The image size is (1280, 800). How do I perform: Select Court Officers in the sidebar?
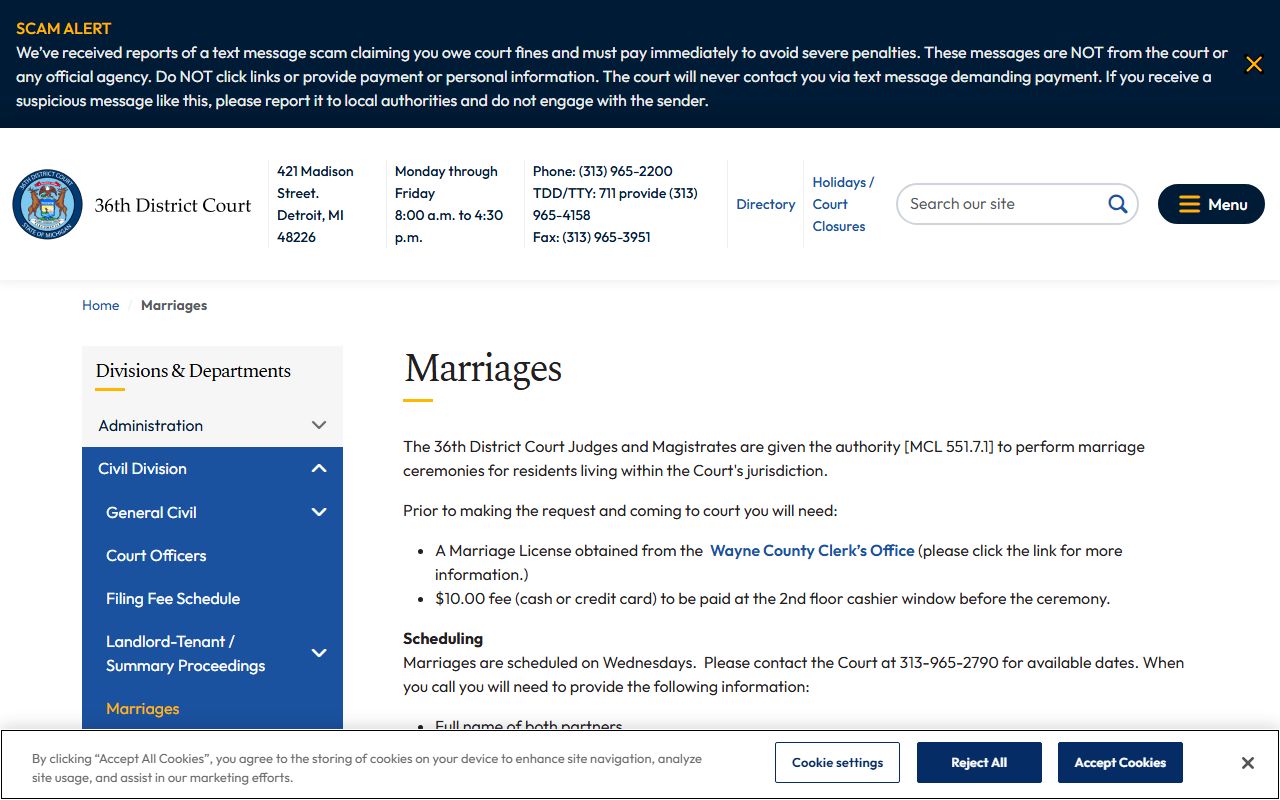pyautogui.click(x=156, y=555)
